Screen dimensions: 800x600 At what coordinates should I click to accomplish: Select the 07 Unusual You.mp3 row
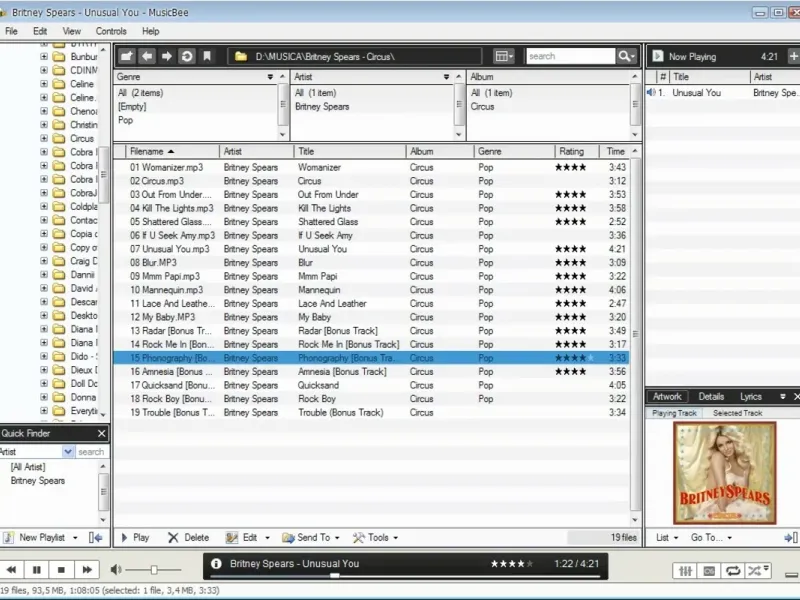(371, 249)
